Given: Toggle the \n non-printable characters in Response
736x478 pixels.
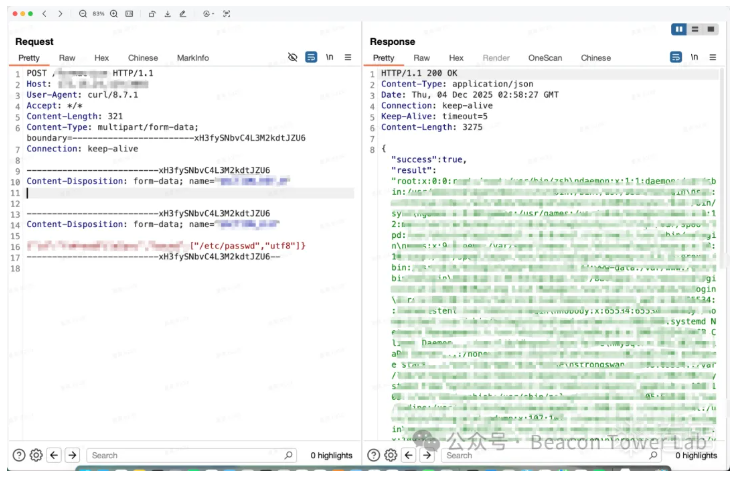Looking at the screenshot, I should (x=694, y=57).
